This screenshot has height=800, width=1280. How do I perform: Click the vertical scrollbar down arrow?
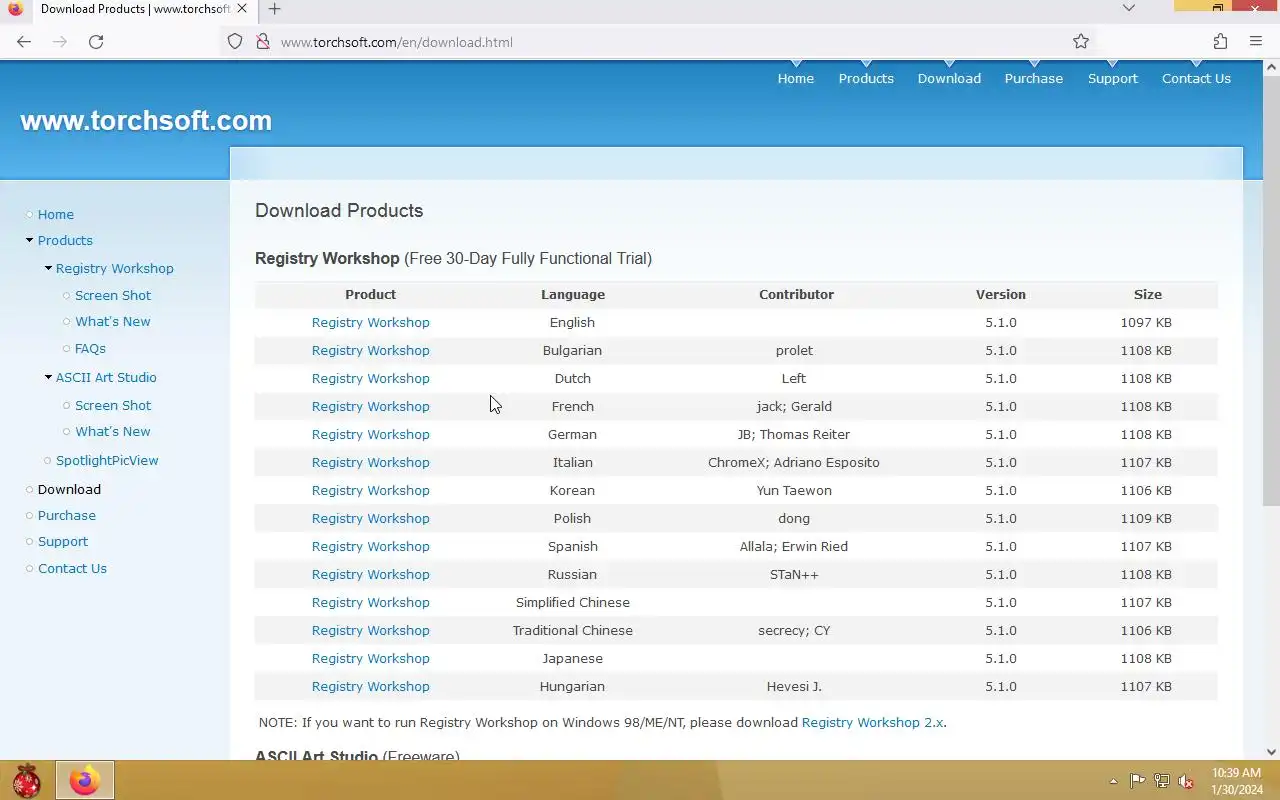click(1272, 752)
